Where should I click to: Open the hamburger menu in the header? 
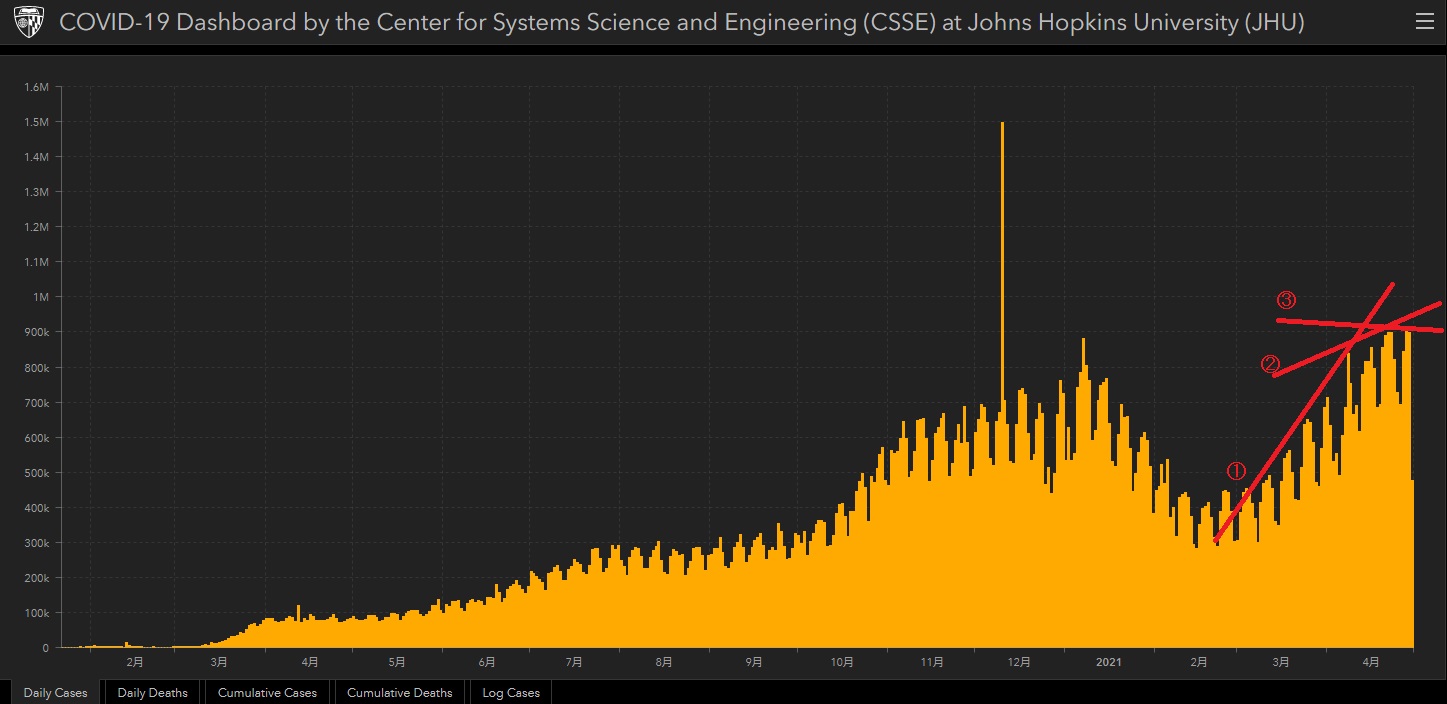click(x=1424, y=22)
